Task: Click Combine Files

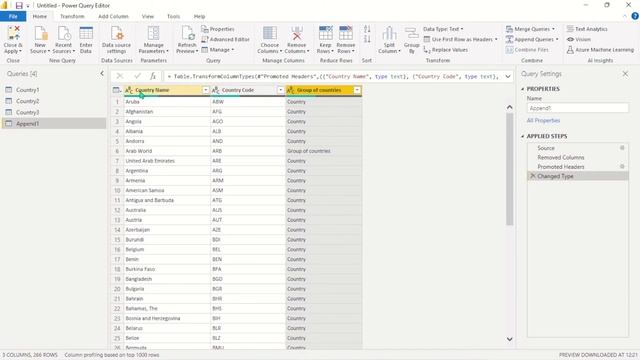Action: (527, 49)
